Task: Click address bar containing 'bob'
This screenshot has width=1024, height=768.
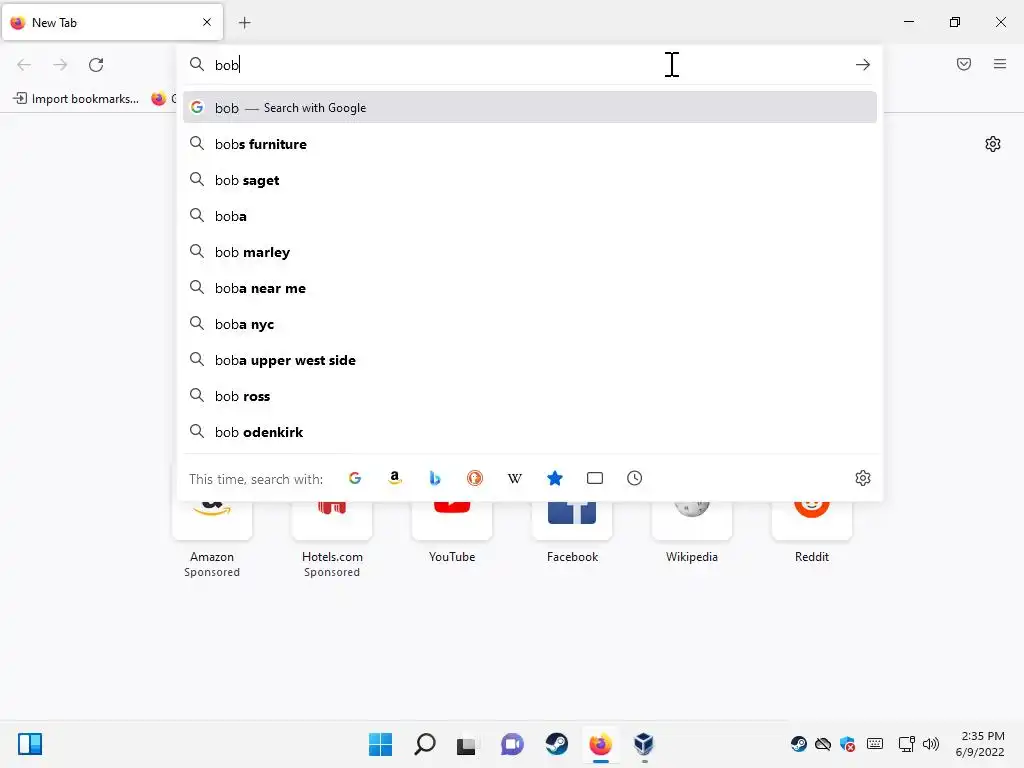Action: tap(530, 65)
